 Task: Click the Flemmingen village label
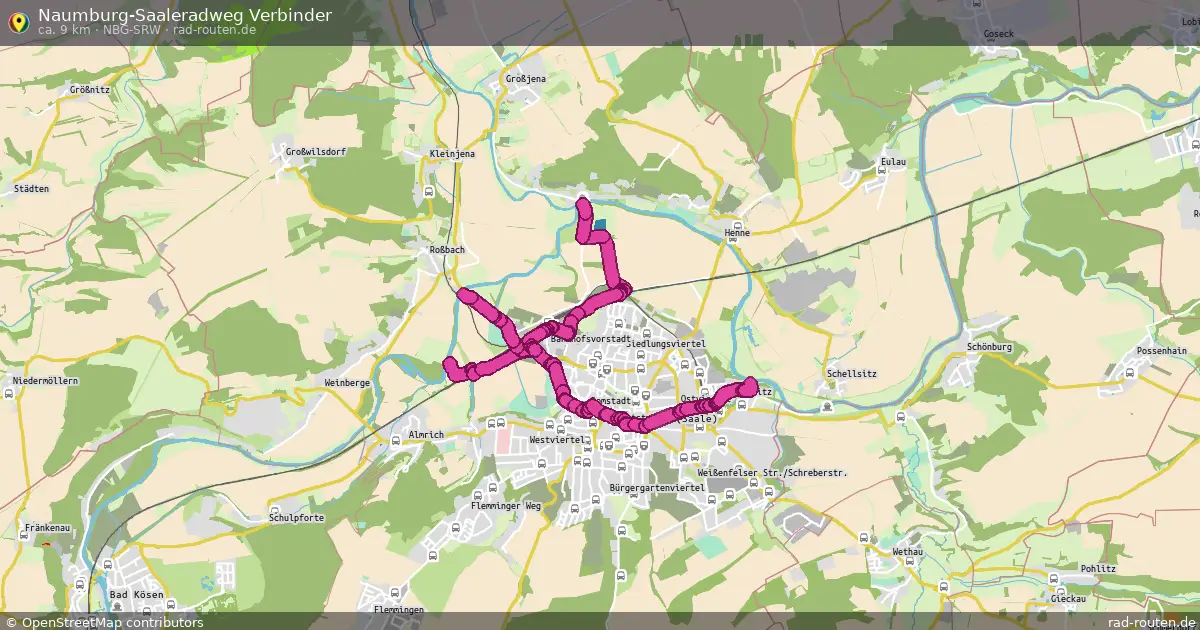point(398,609)
